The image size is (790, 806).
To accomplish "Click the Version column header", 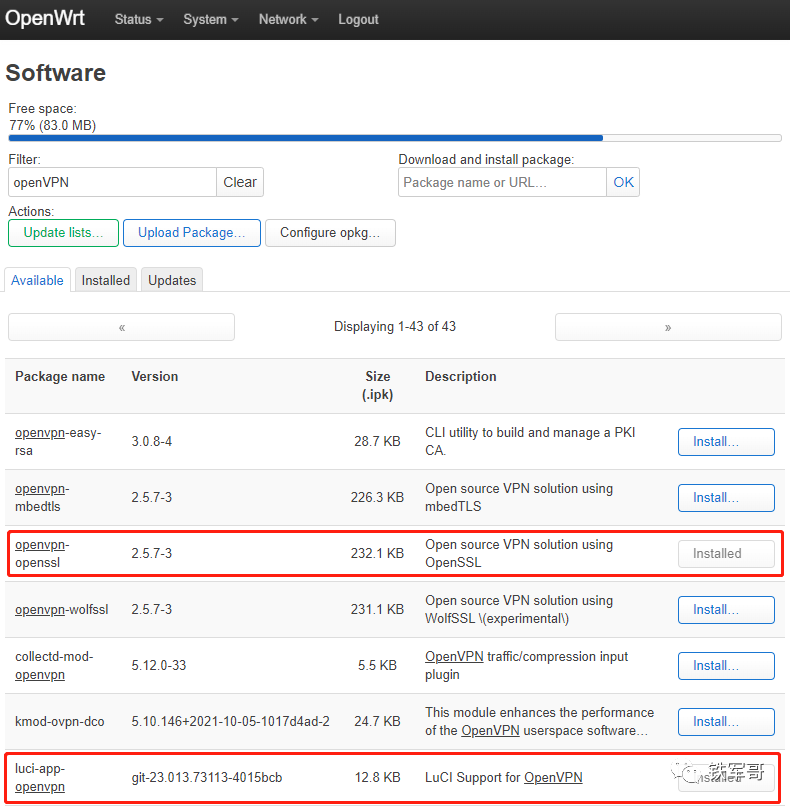I will coord(155,377).
